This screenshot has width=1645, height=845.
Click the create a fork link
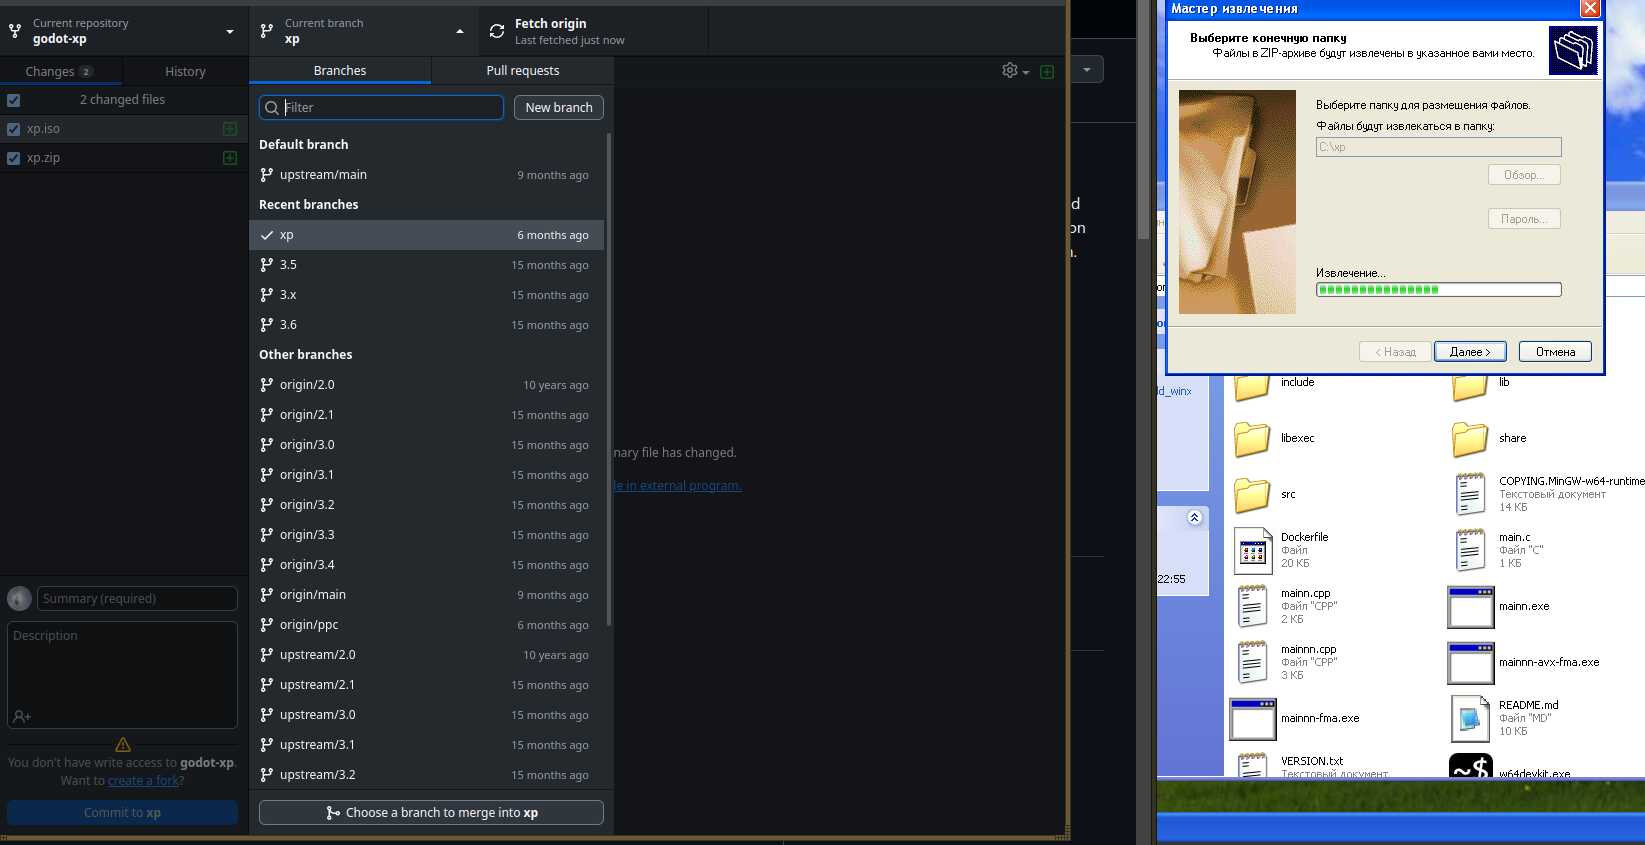(x=143, y=781)
